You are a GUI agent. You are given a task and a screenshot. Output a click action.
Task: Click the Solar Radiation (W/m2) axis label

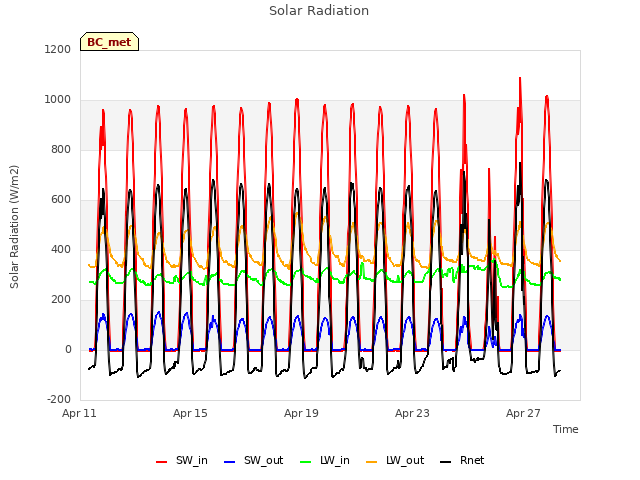[14, 227]
